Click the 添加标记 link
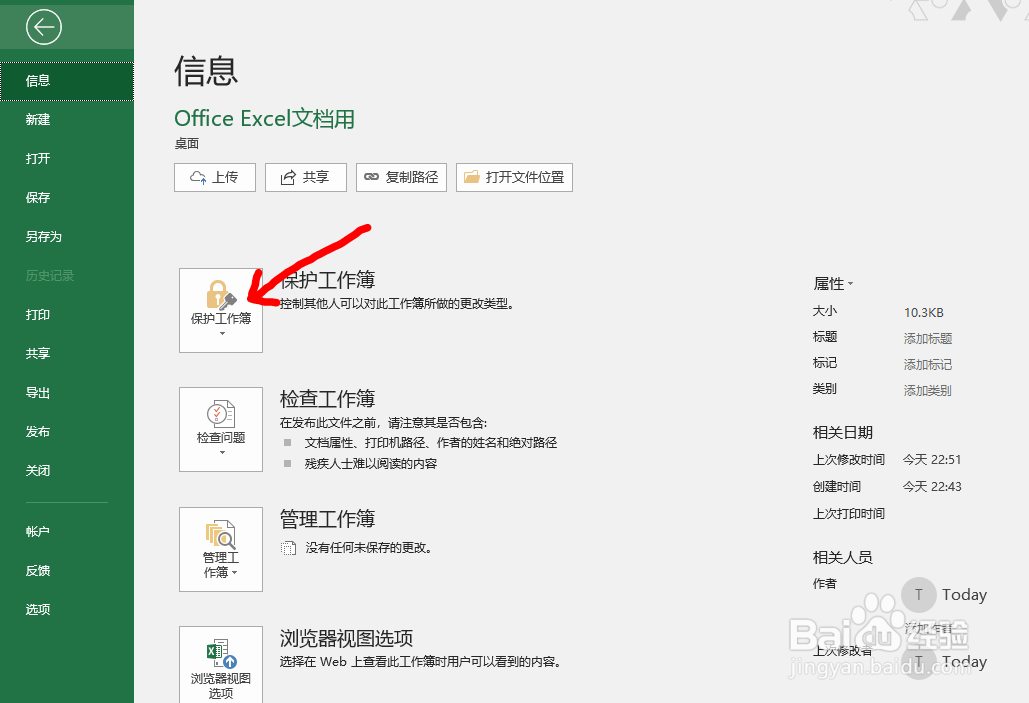Screen dimensions: 1029x703 pos(928,364)
